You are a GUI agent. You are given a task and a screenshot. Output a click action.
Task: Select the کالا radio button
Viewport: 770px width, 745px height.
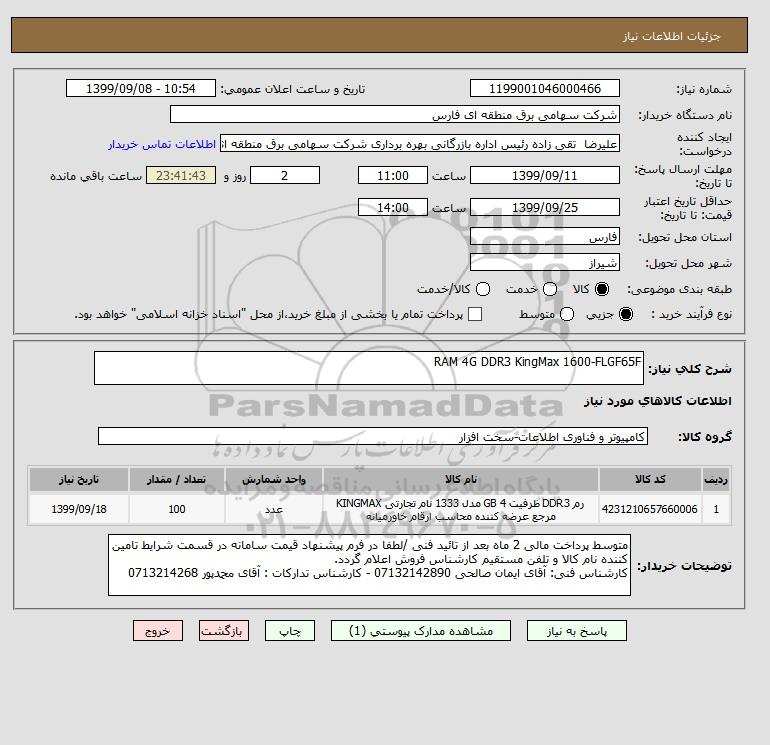click(x=602, y=289)
